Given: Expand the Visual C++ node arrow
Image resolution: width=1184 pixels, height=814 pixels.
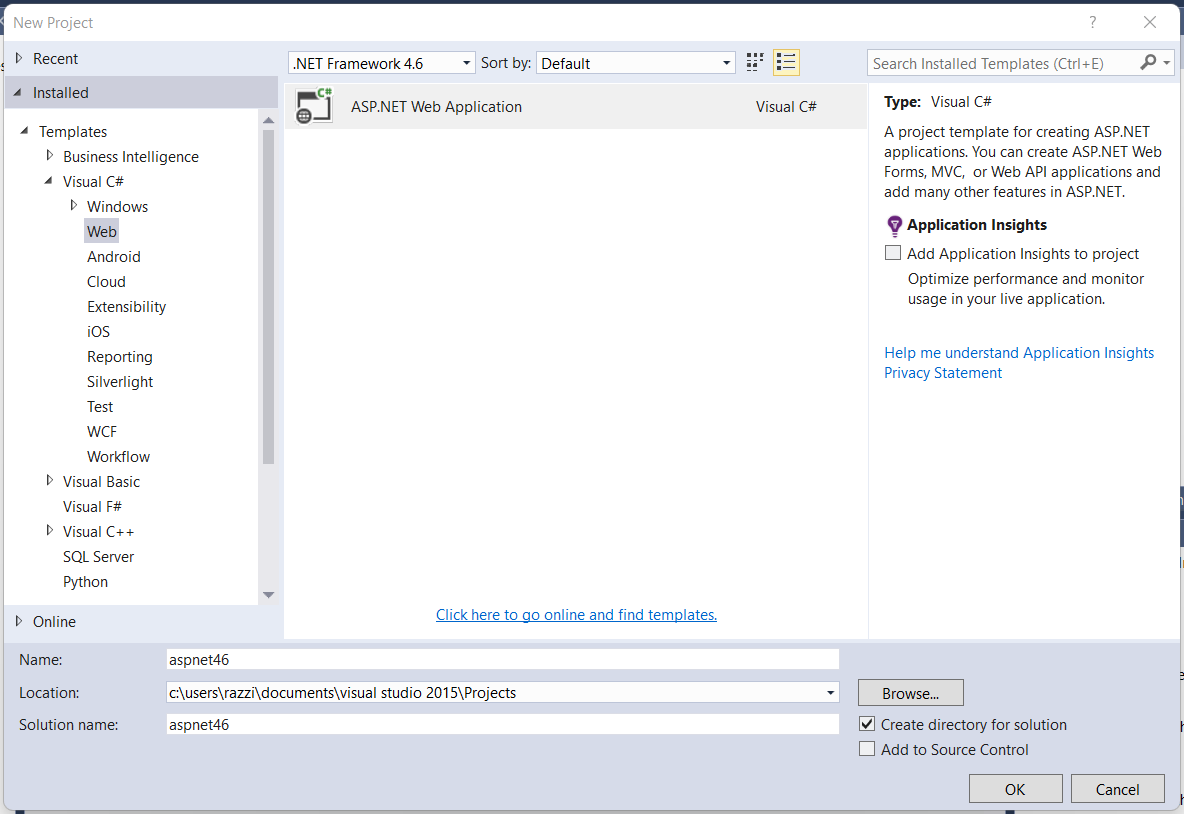Looking at the screenshot, I should 50,530.
